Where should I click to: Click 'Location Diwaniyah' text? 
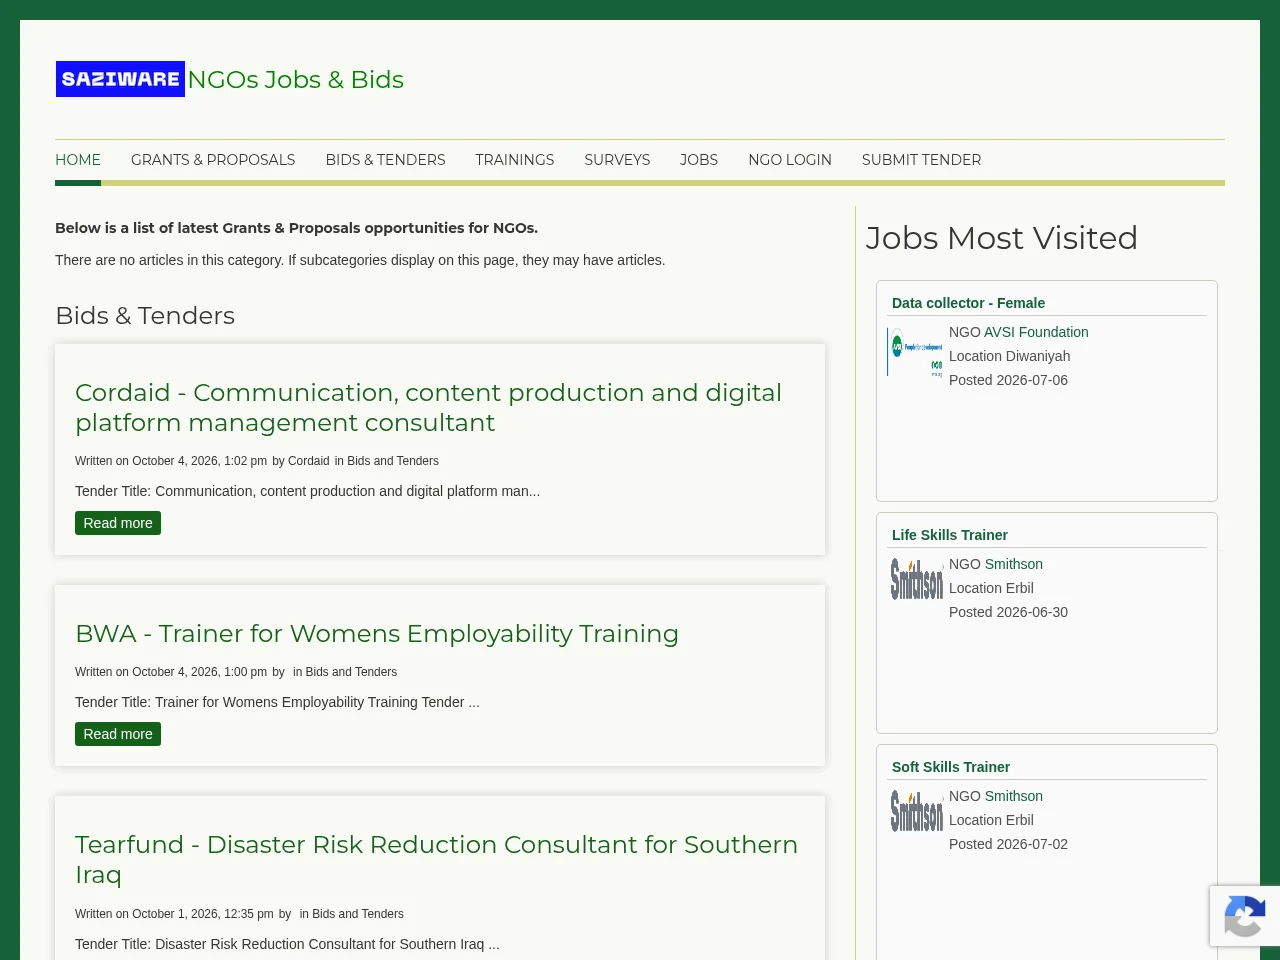tap(1009, 356)
